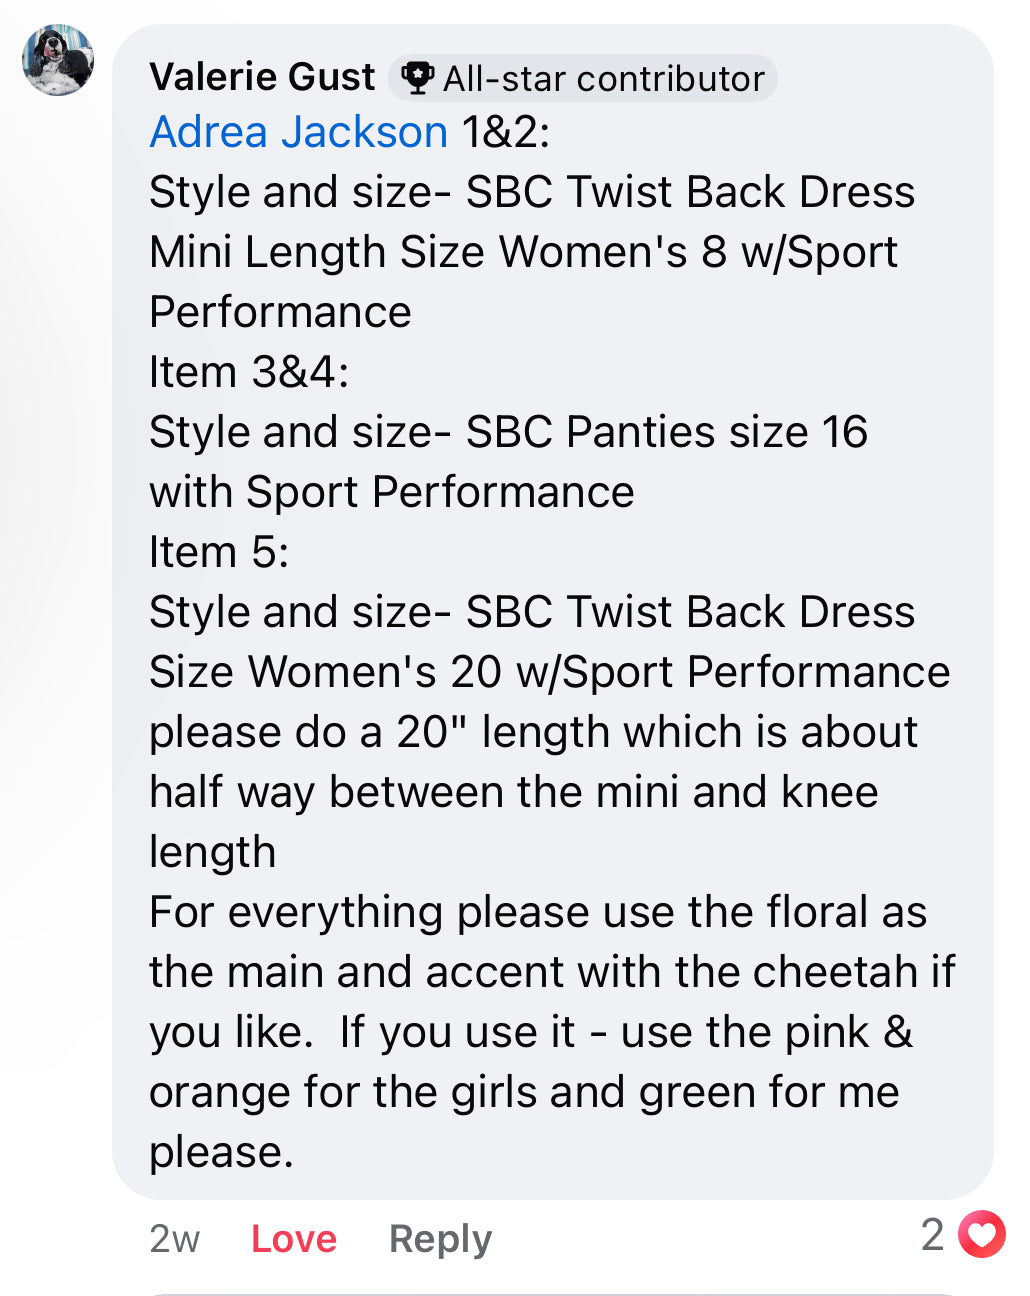Click the 2w comment timestamp

coord(175,1239)
